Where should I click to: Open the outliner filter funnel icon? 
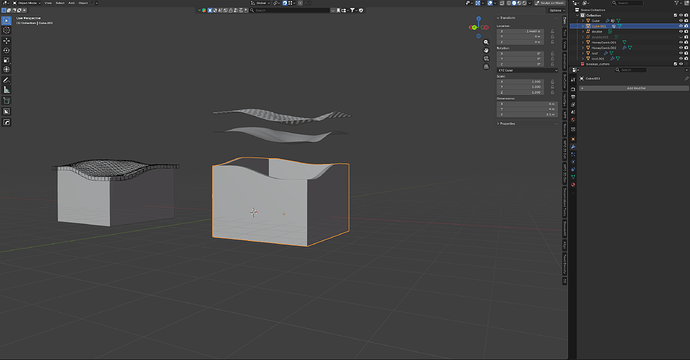677,3
